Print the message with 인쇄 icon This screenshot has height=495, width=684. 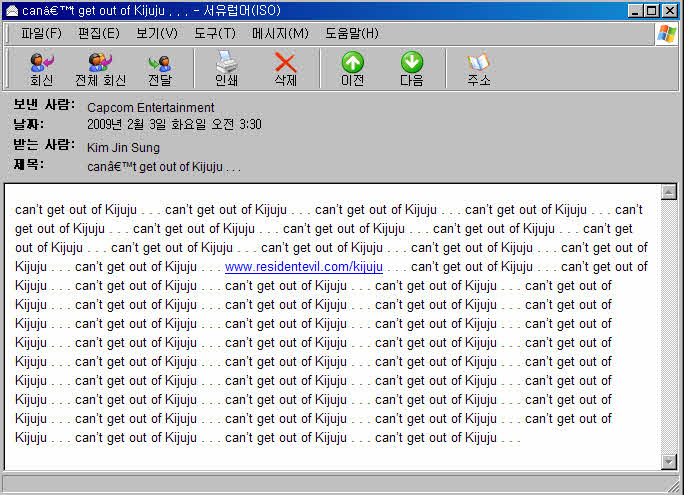click(x=226, y=69)
